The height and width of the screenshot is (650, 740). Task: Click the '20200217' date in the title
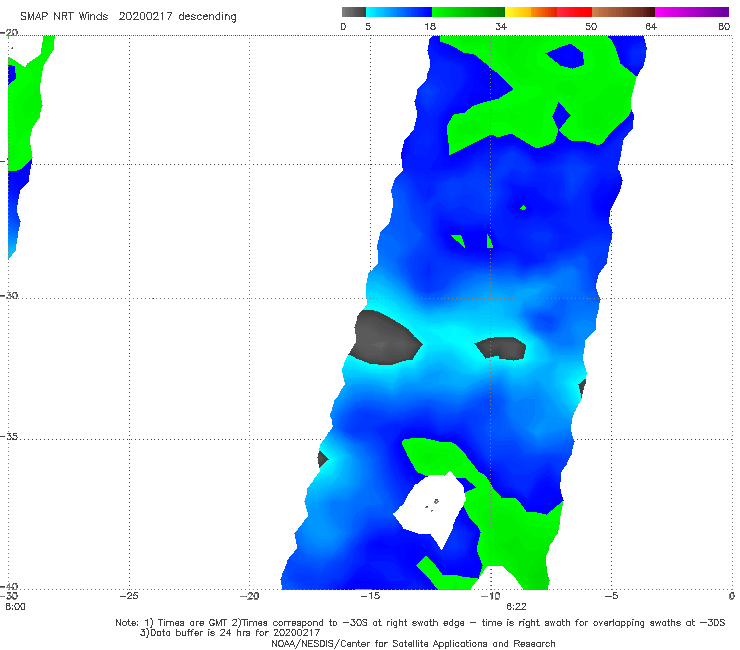tap(145, 16)
